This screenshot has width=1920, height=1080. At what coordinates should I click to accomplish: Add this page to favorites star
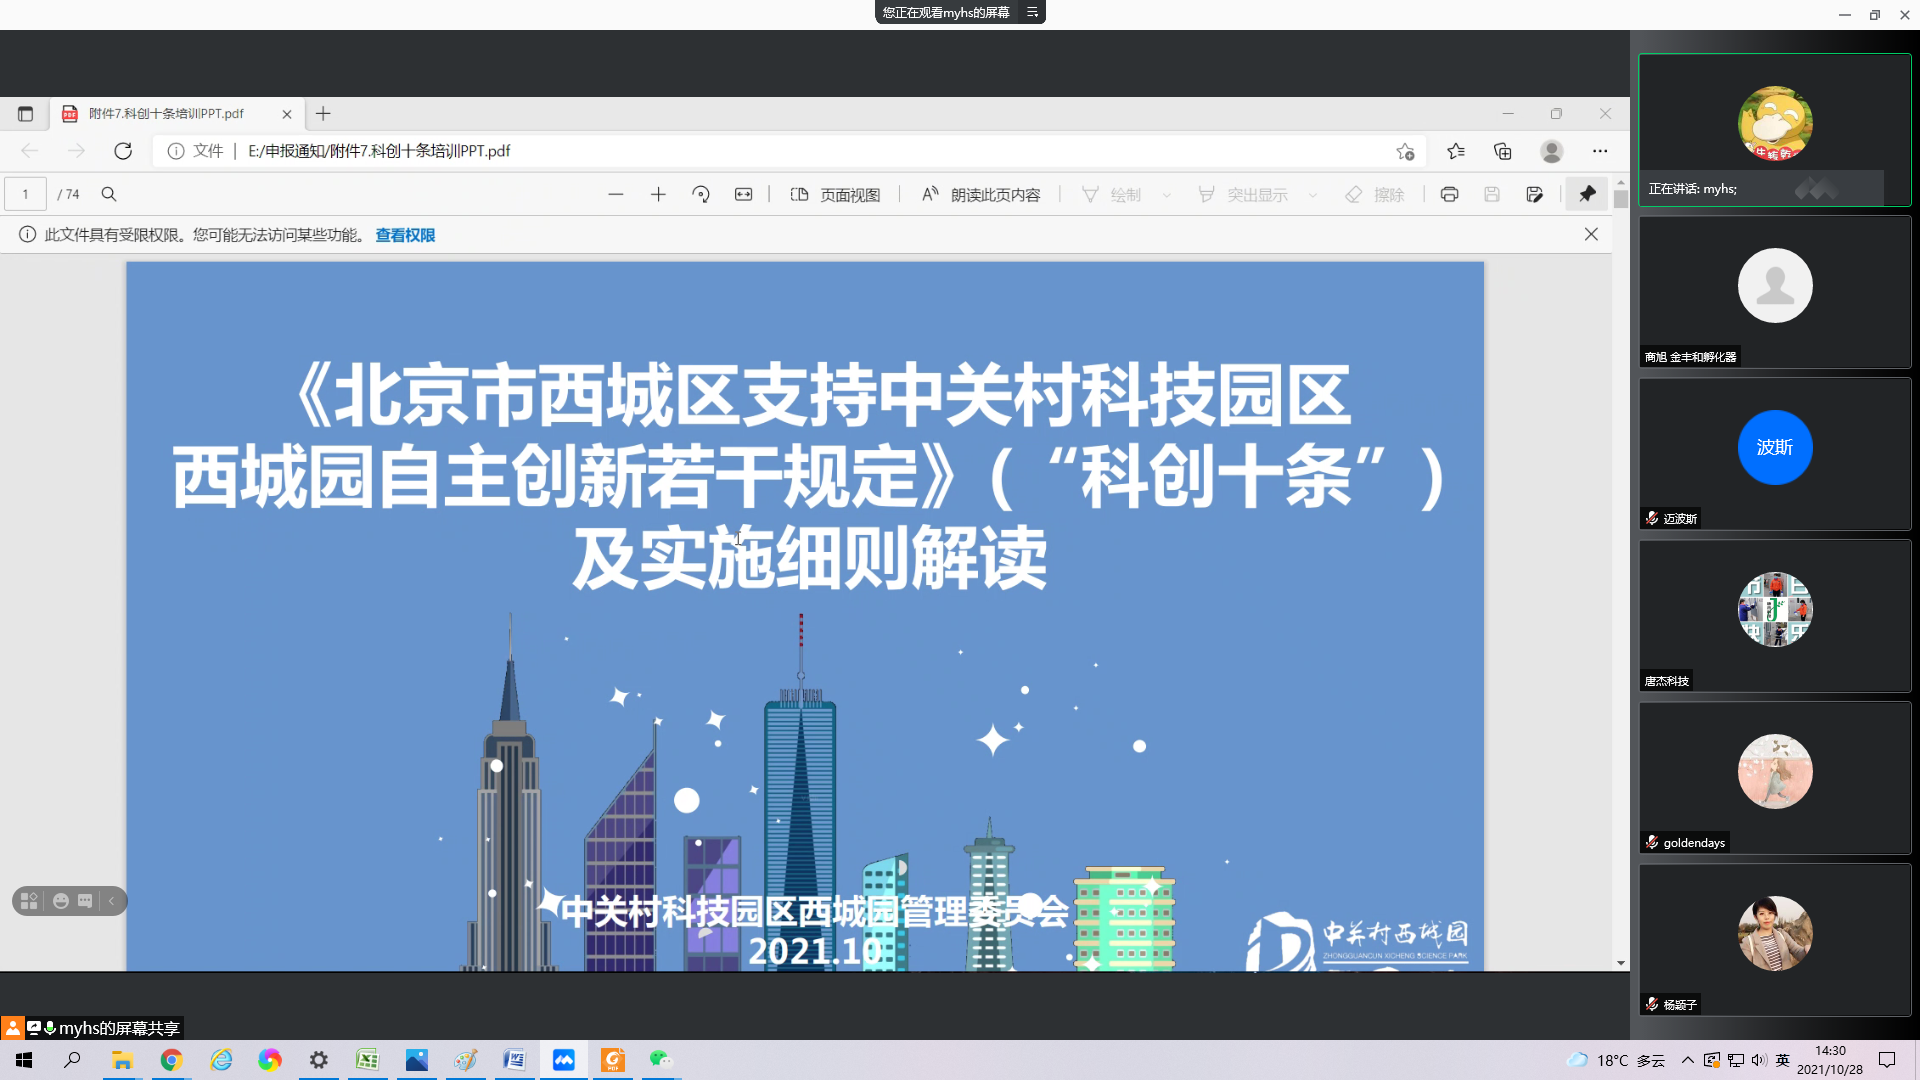(x=1405, y=151)
